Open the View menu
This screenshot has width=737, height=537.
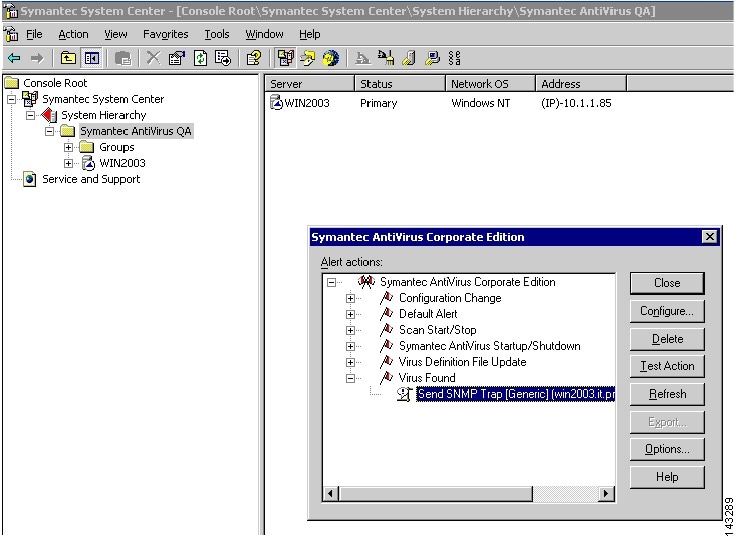tap(116, 34)
